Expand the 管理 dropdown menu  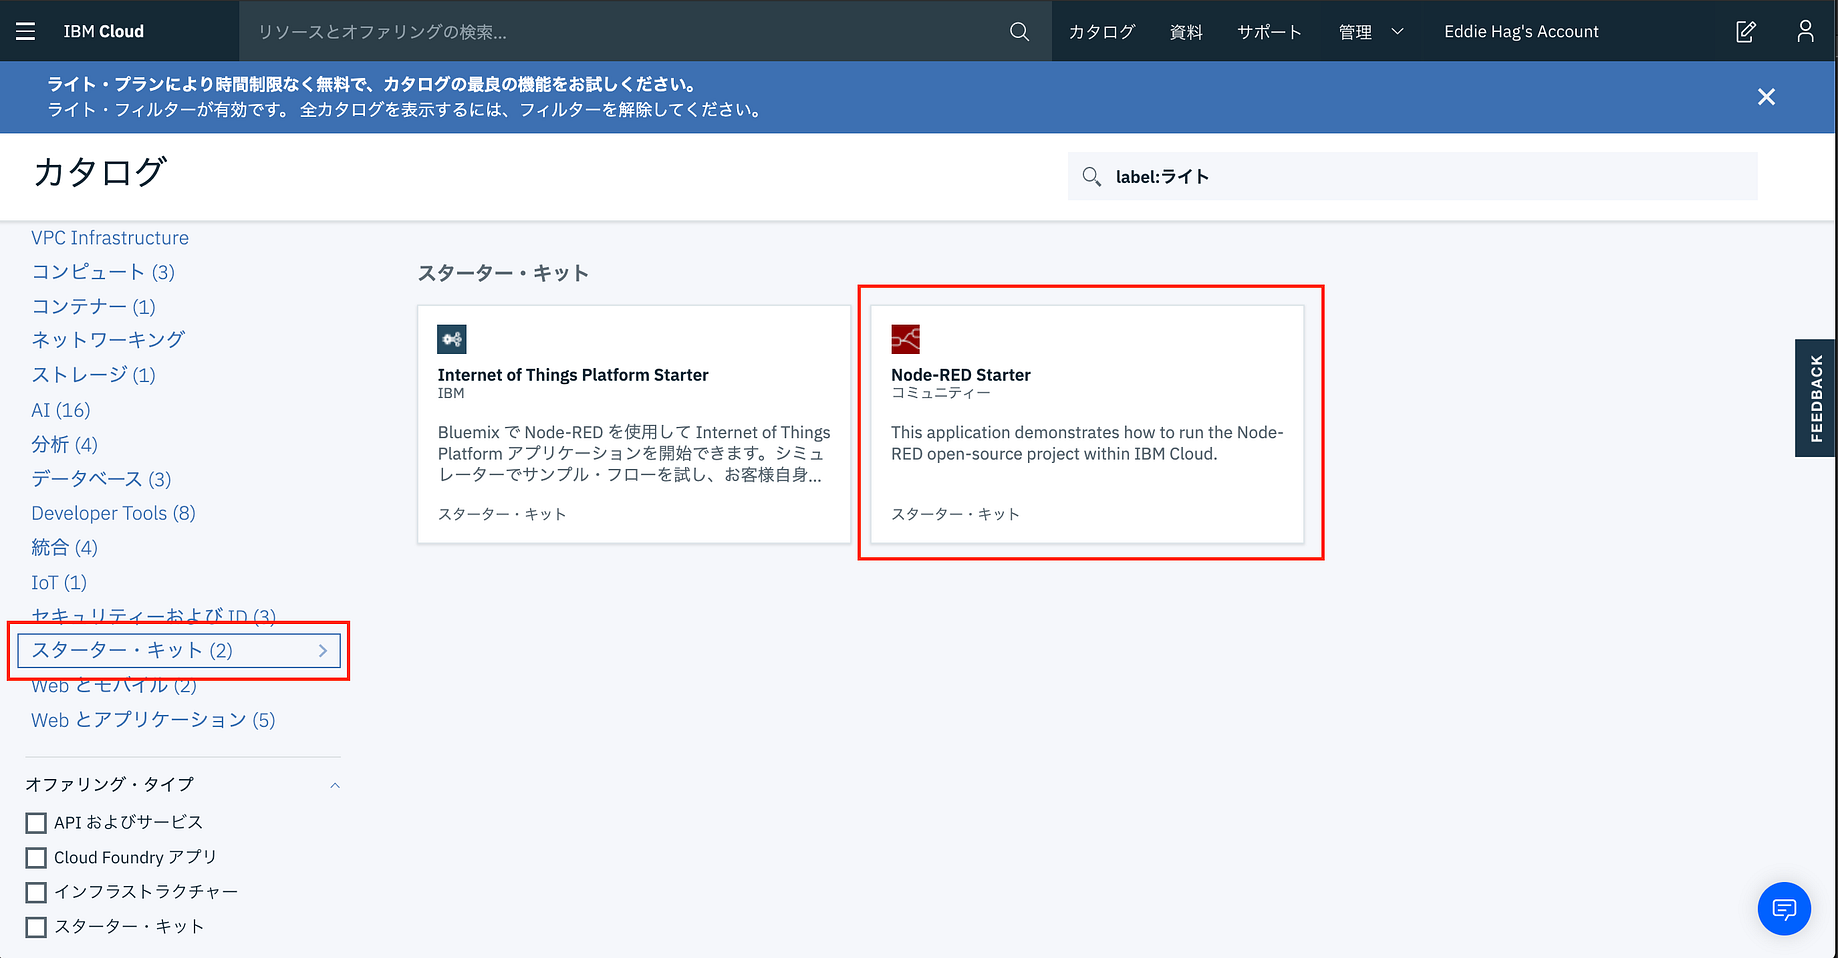click(1371, 31)
